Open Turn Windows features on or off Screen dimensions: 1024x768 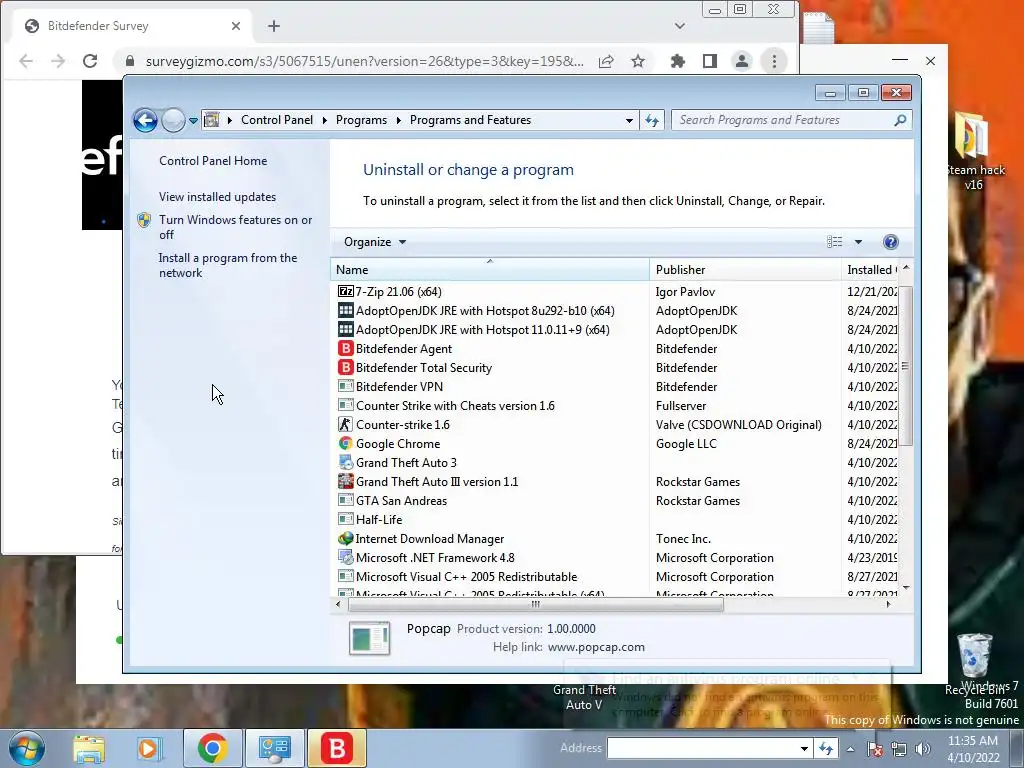(235, 227)
